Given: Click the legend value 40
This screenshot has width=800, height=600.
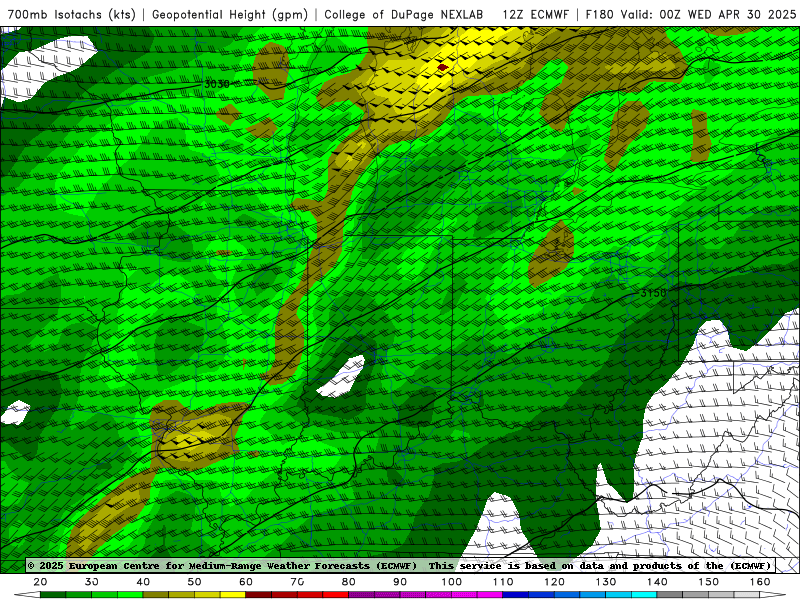Looking at the screenshot, I should 143,582.
